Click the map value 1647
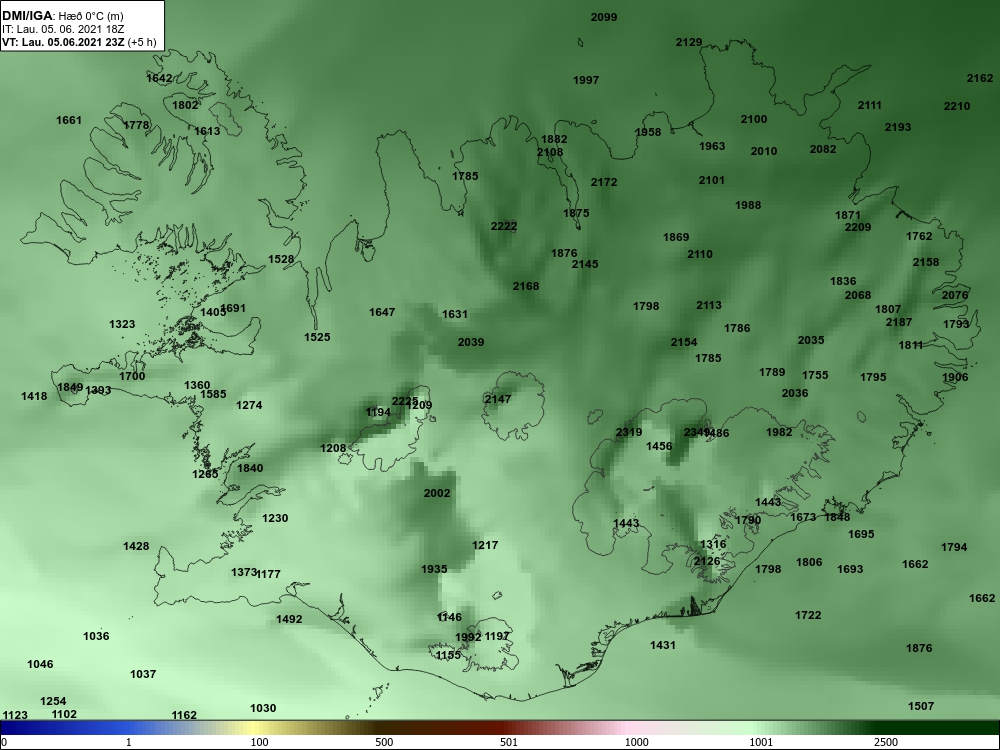The width and height of the screenshot is (1000, 750). tap(382, 312)
